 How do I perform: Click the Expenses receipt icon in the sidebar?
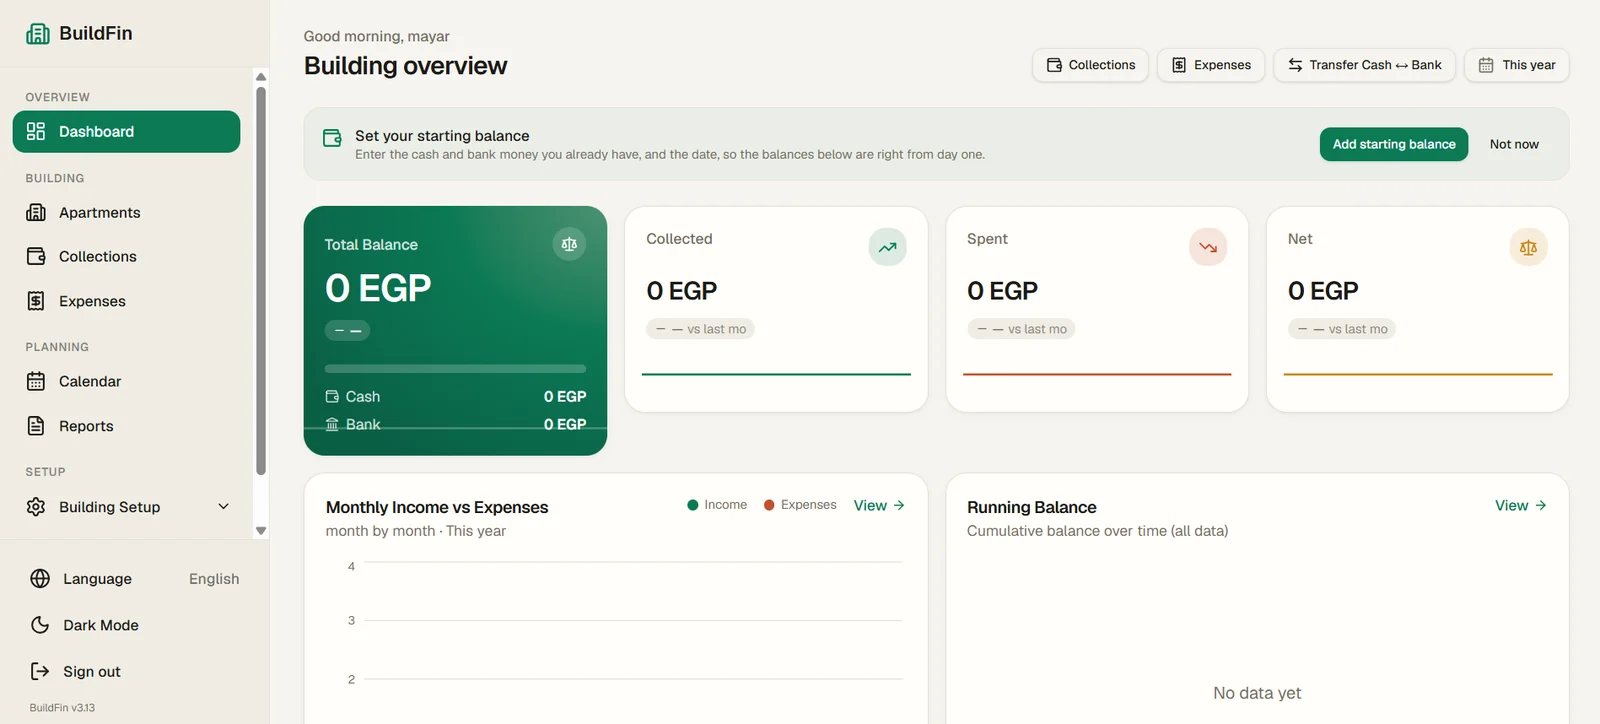(x=36, y=301)
